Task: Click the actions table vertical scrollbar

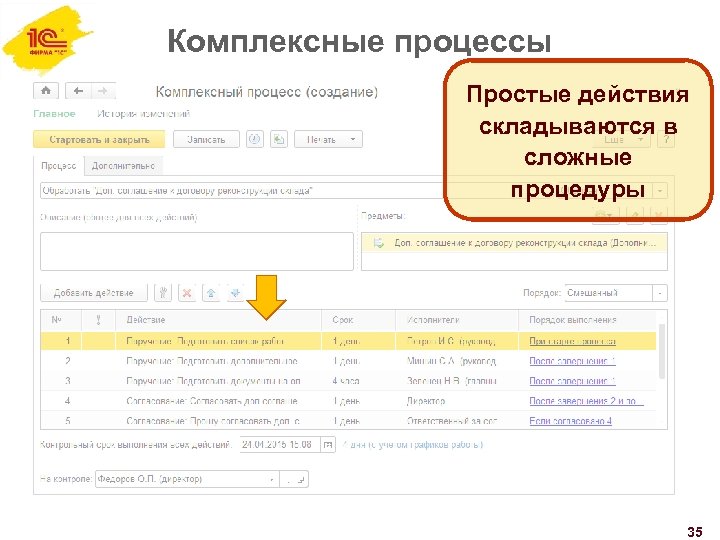Action: tap(662, 351)
